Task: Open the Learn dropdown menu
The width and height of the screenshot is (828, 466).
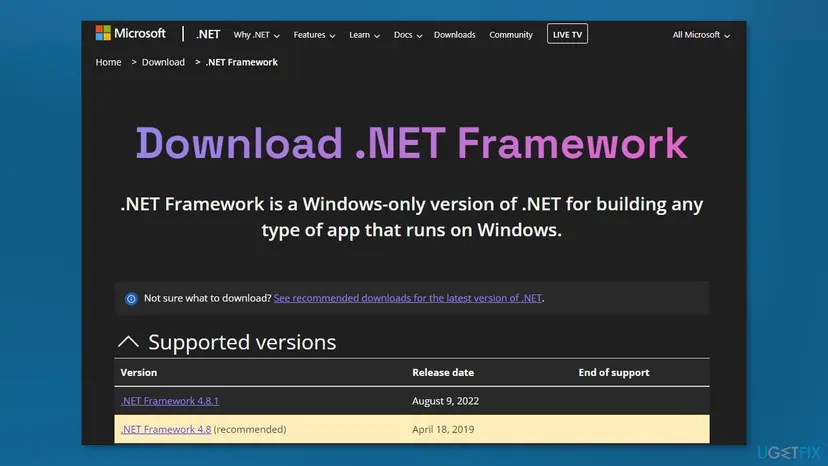Action: pos(364,35)
